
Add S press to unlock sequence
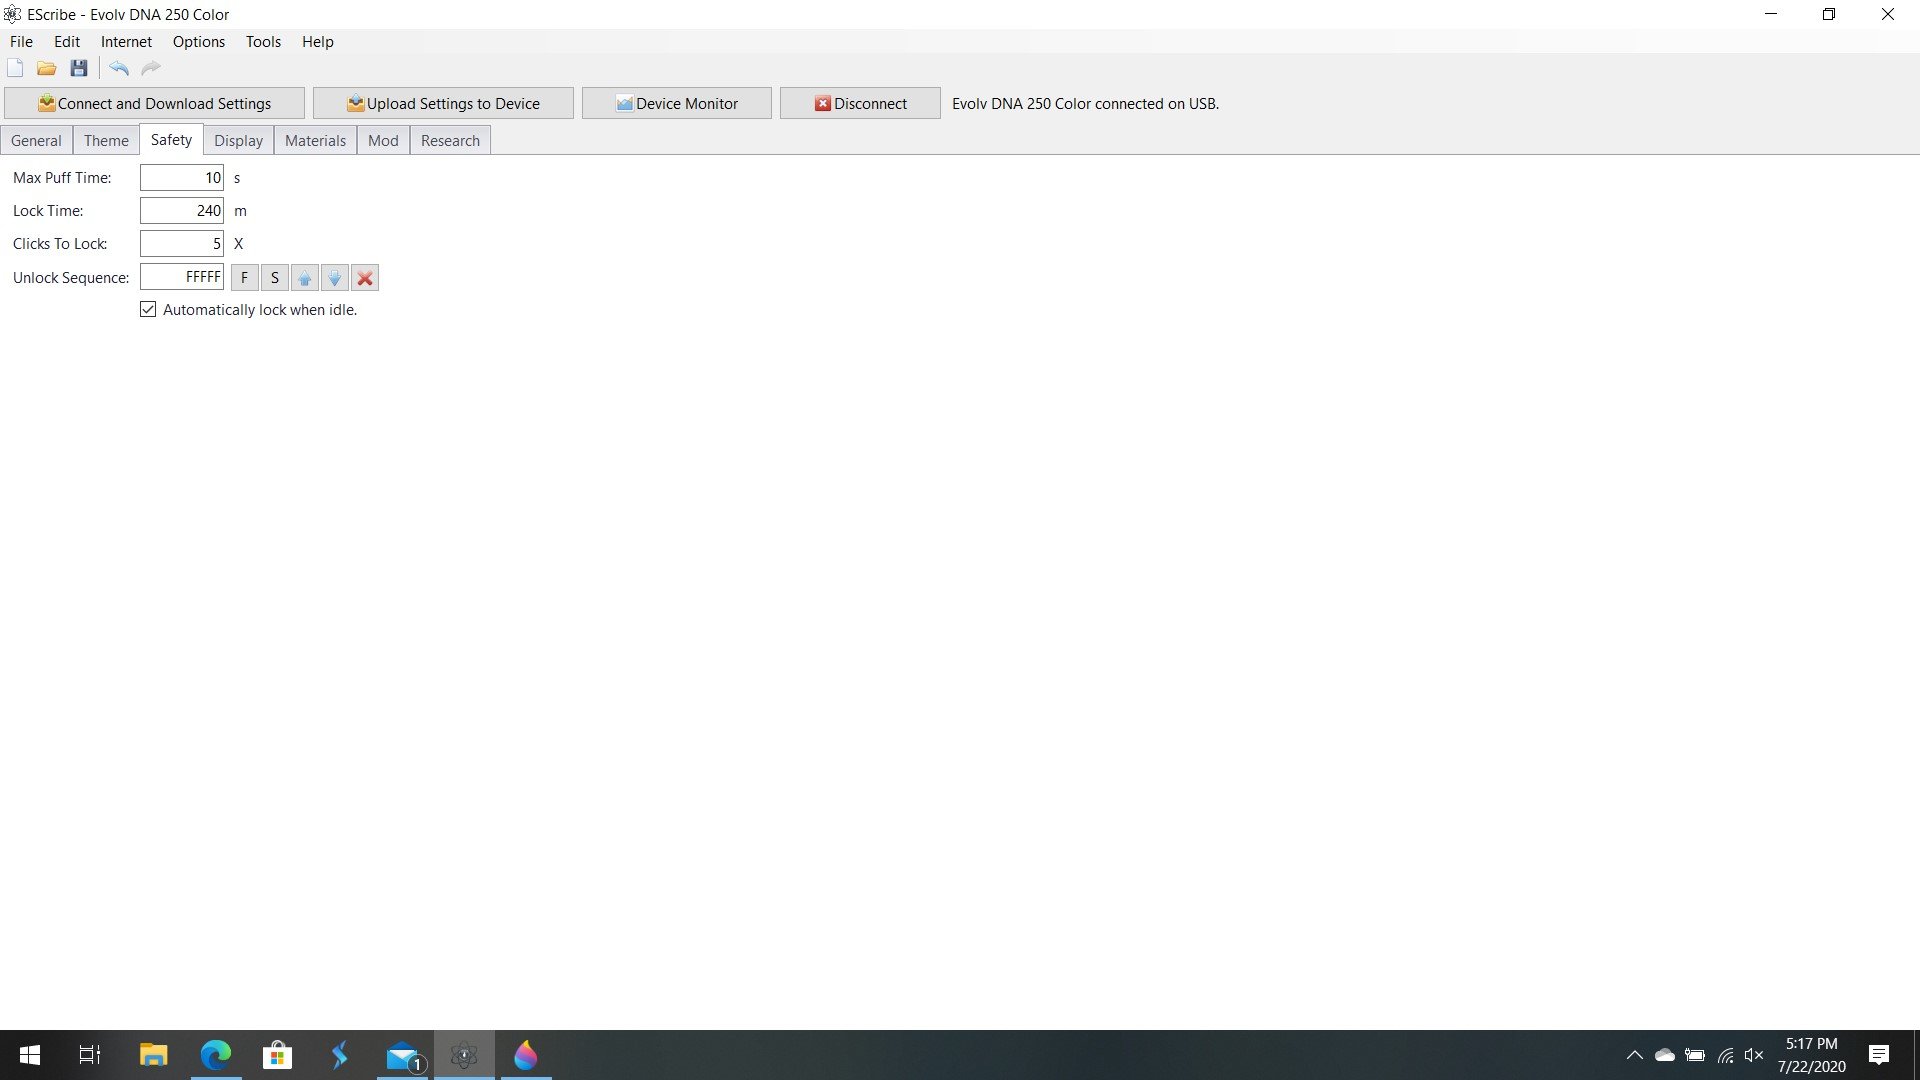275,278
